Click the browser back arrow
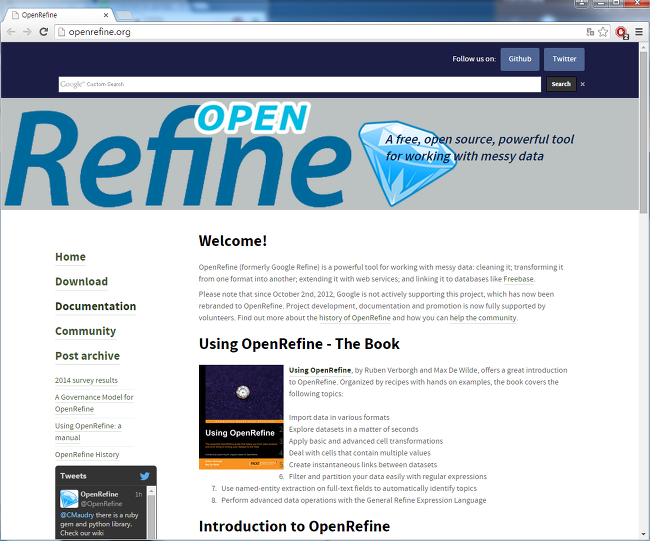The image size is (650, 541). click(11, 32)
